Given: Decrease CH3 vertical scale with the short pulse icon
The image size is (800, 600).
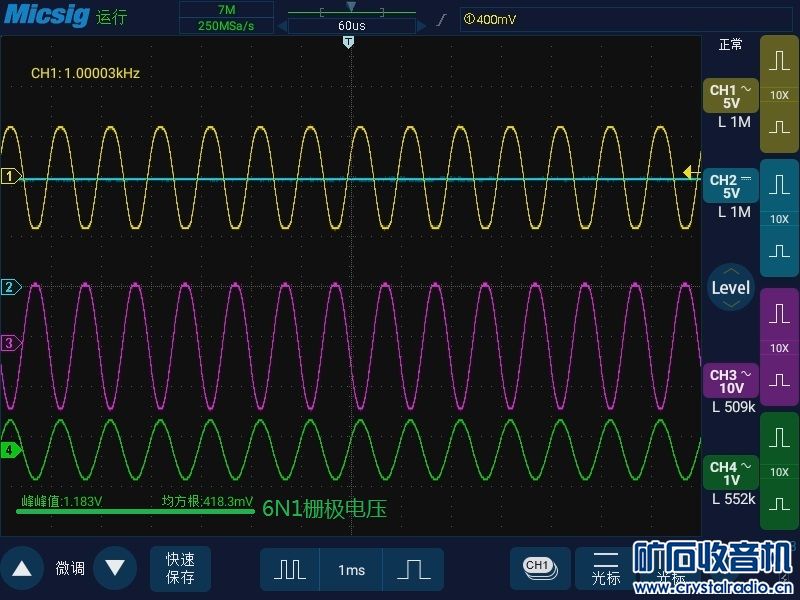Looking at the screenshot, I should coord(779,381).
